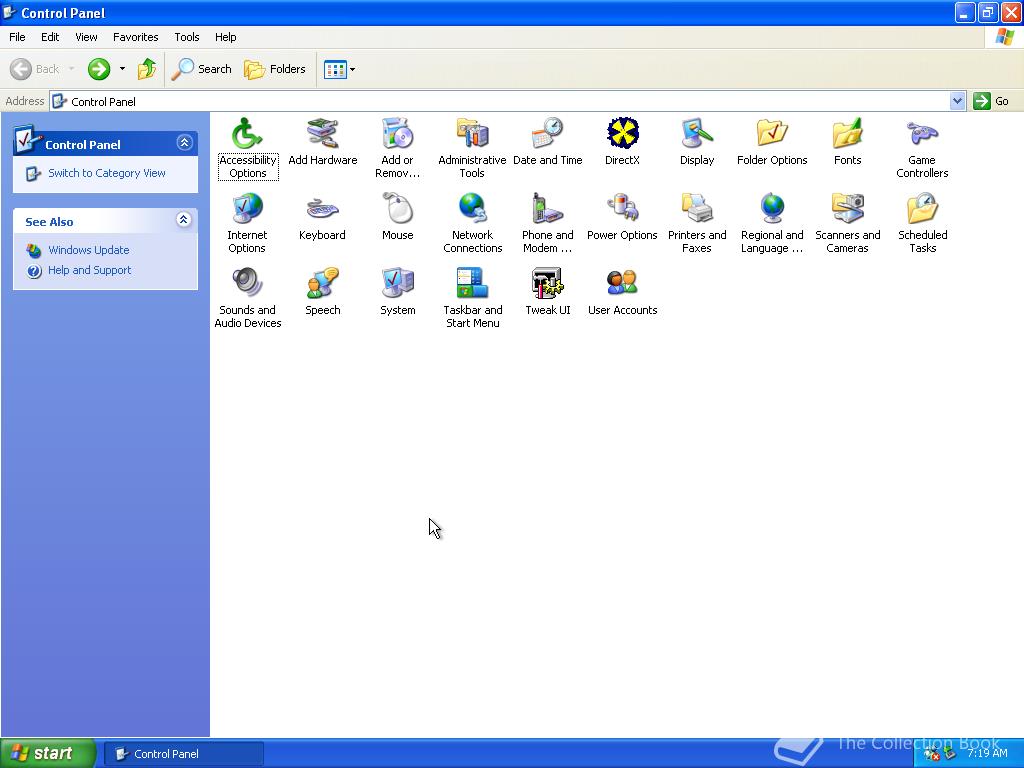The width and height of the screenshot is (1024, 768).
Task: Open the Favorites menu
Action: click(x=135, y=37)
